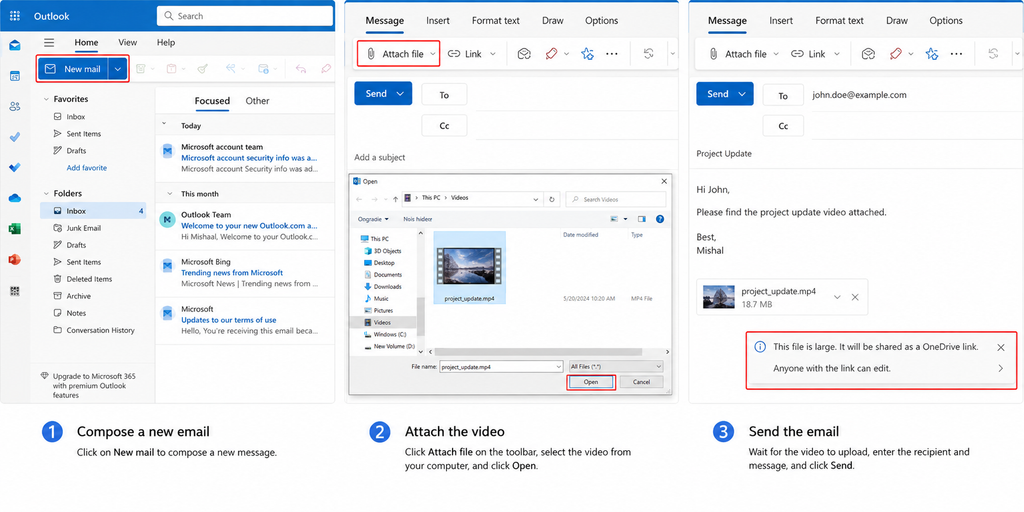Collapse the This month message group

pos(169,194)
